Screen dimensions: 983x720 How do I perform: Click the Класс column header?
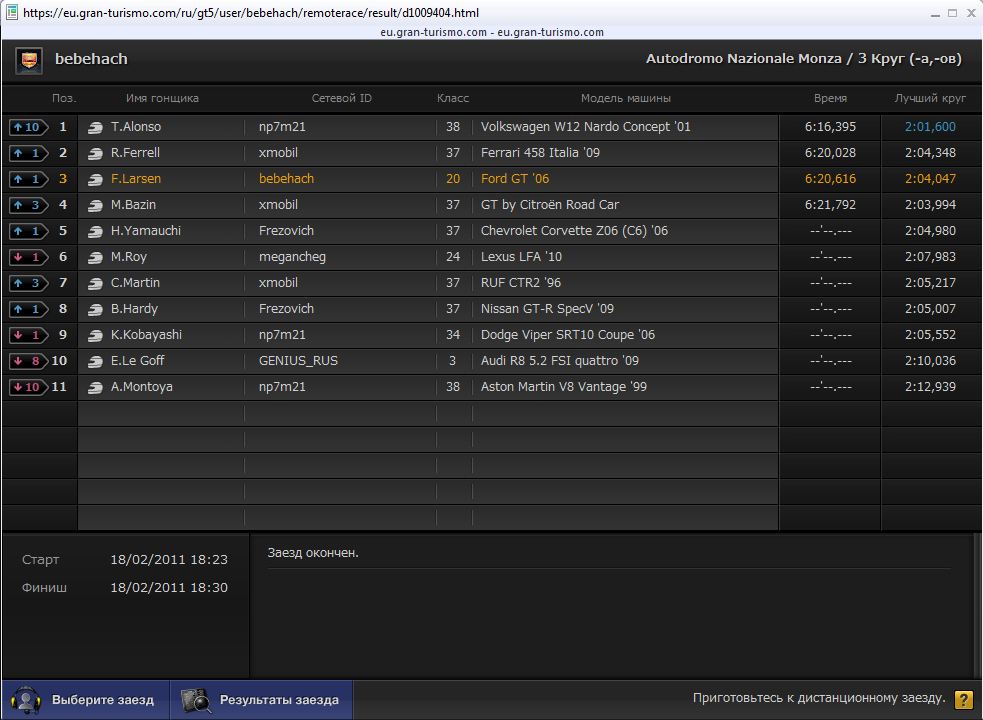click(x=453, y=98)
